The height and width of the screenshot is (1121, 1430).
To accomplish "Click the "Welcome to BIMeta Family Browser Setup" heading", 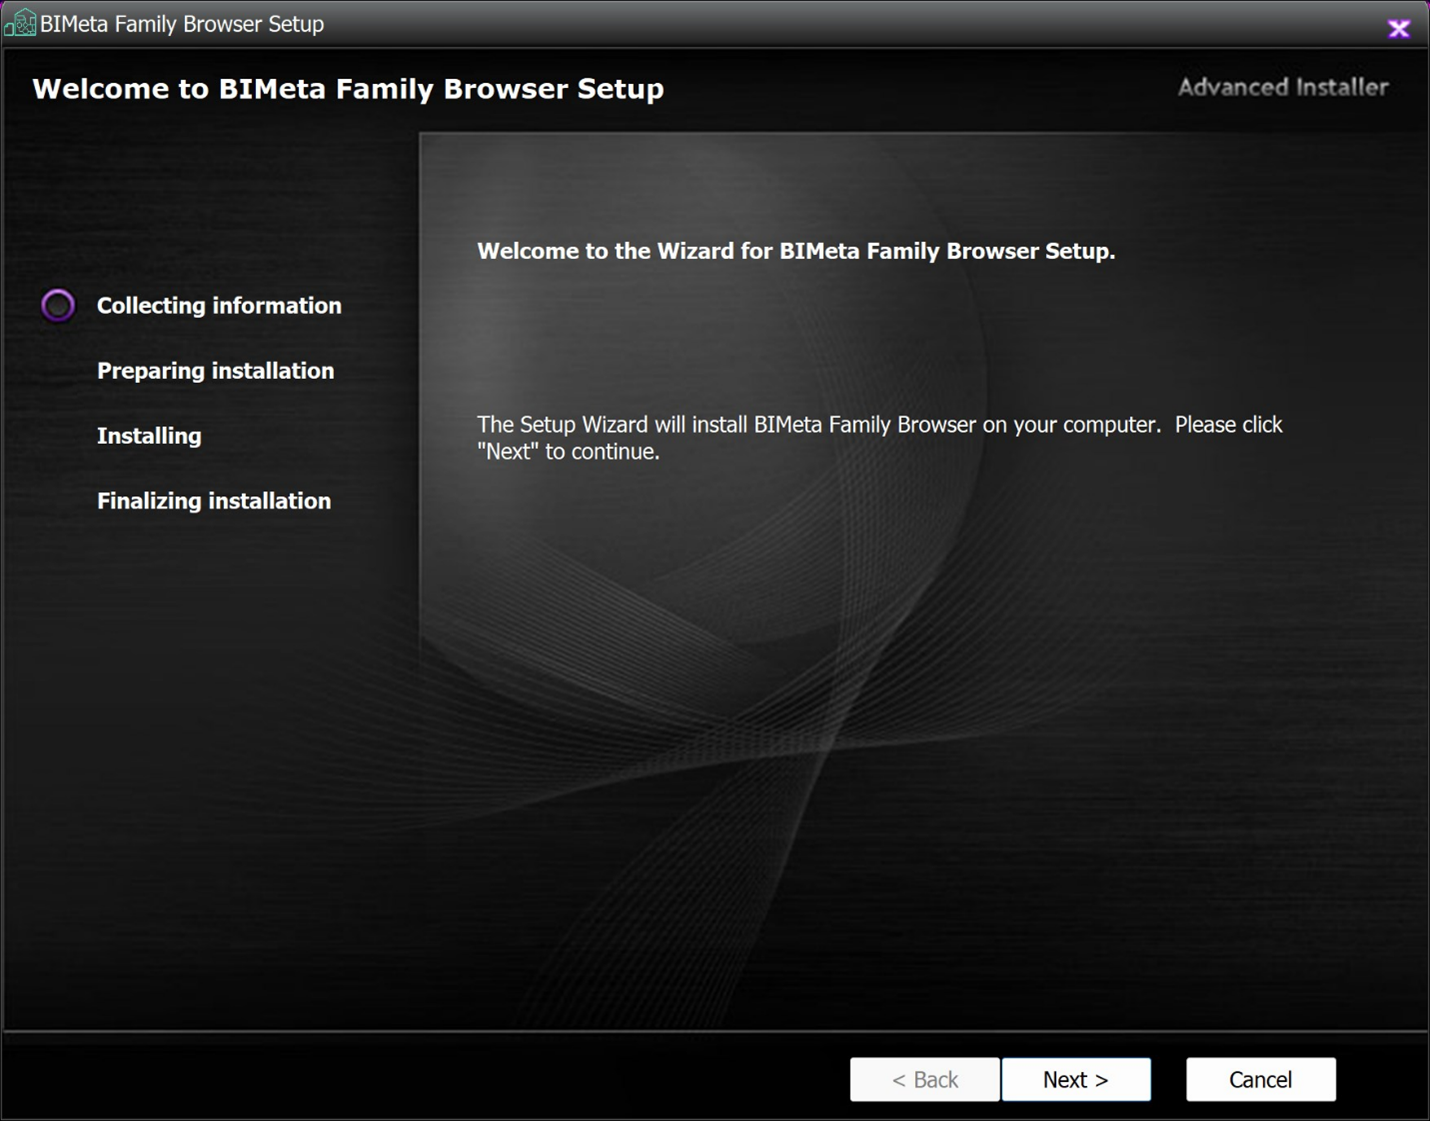I will click(348, 89).
